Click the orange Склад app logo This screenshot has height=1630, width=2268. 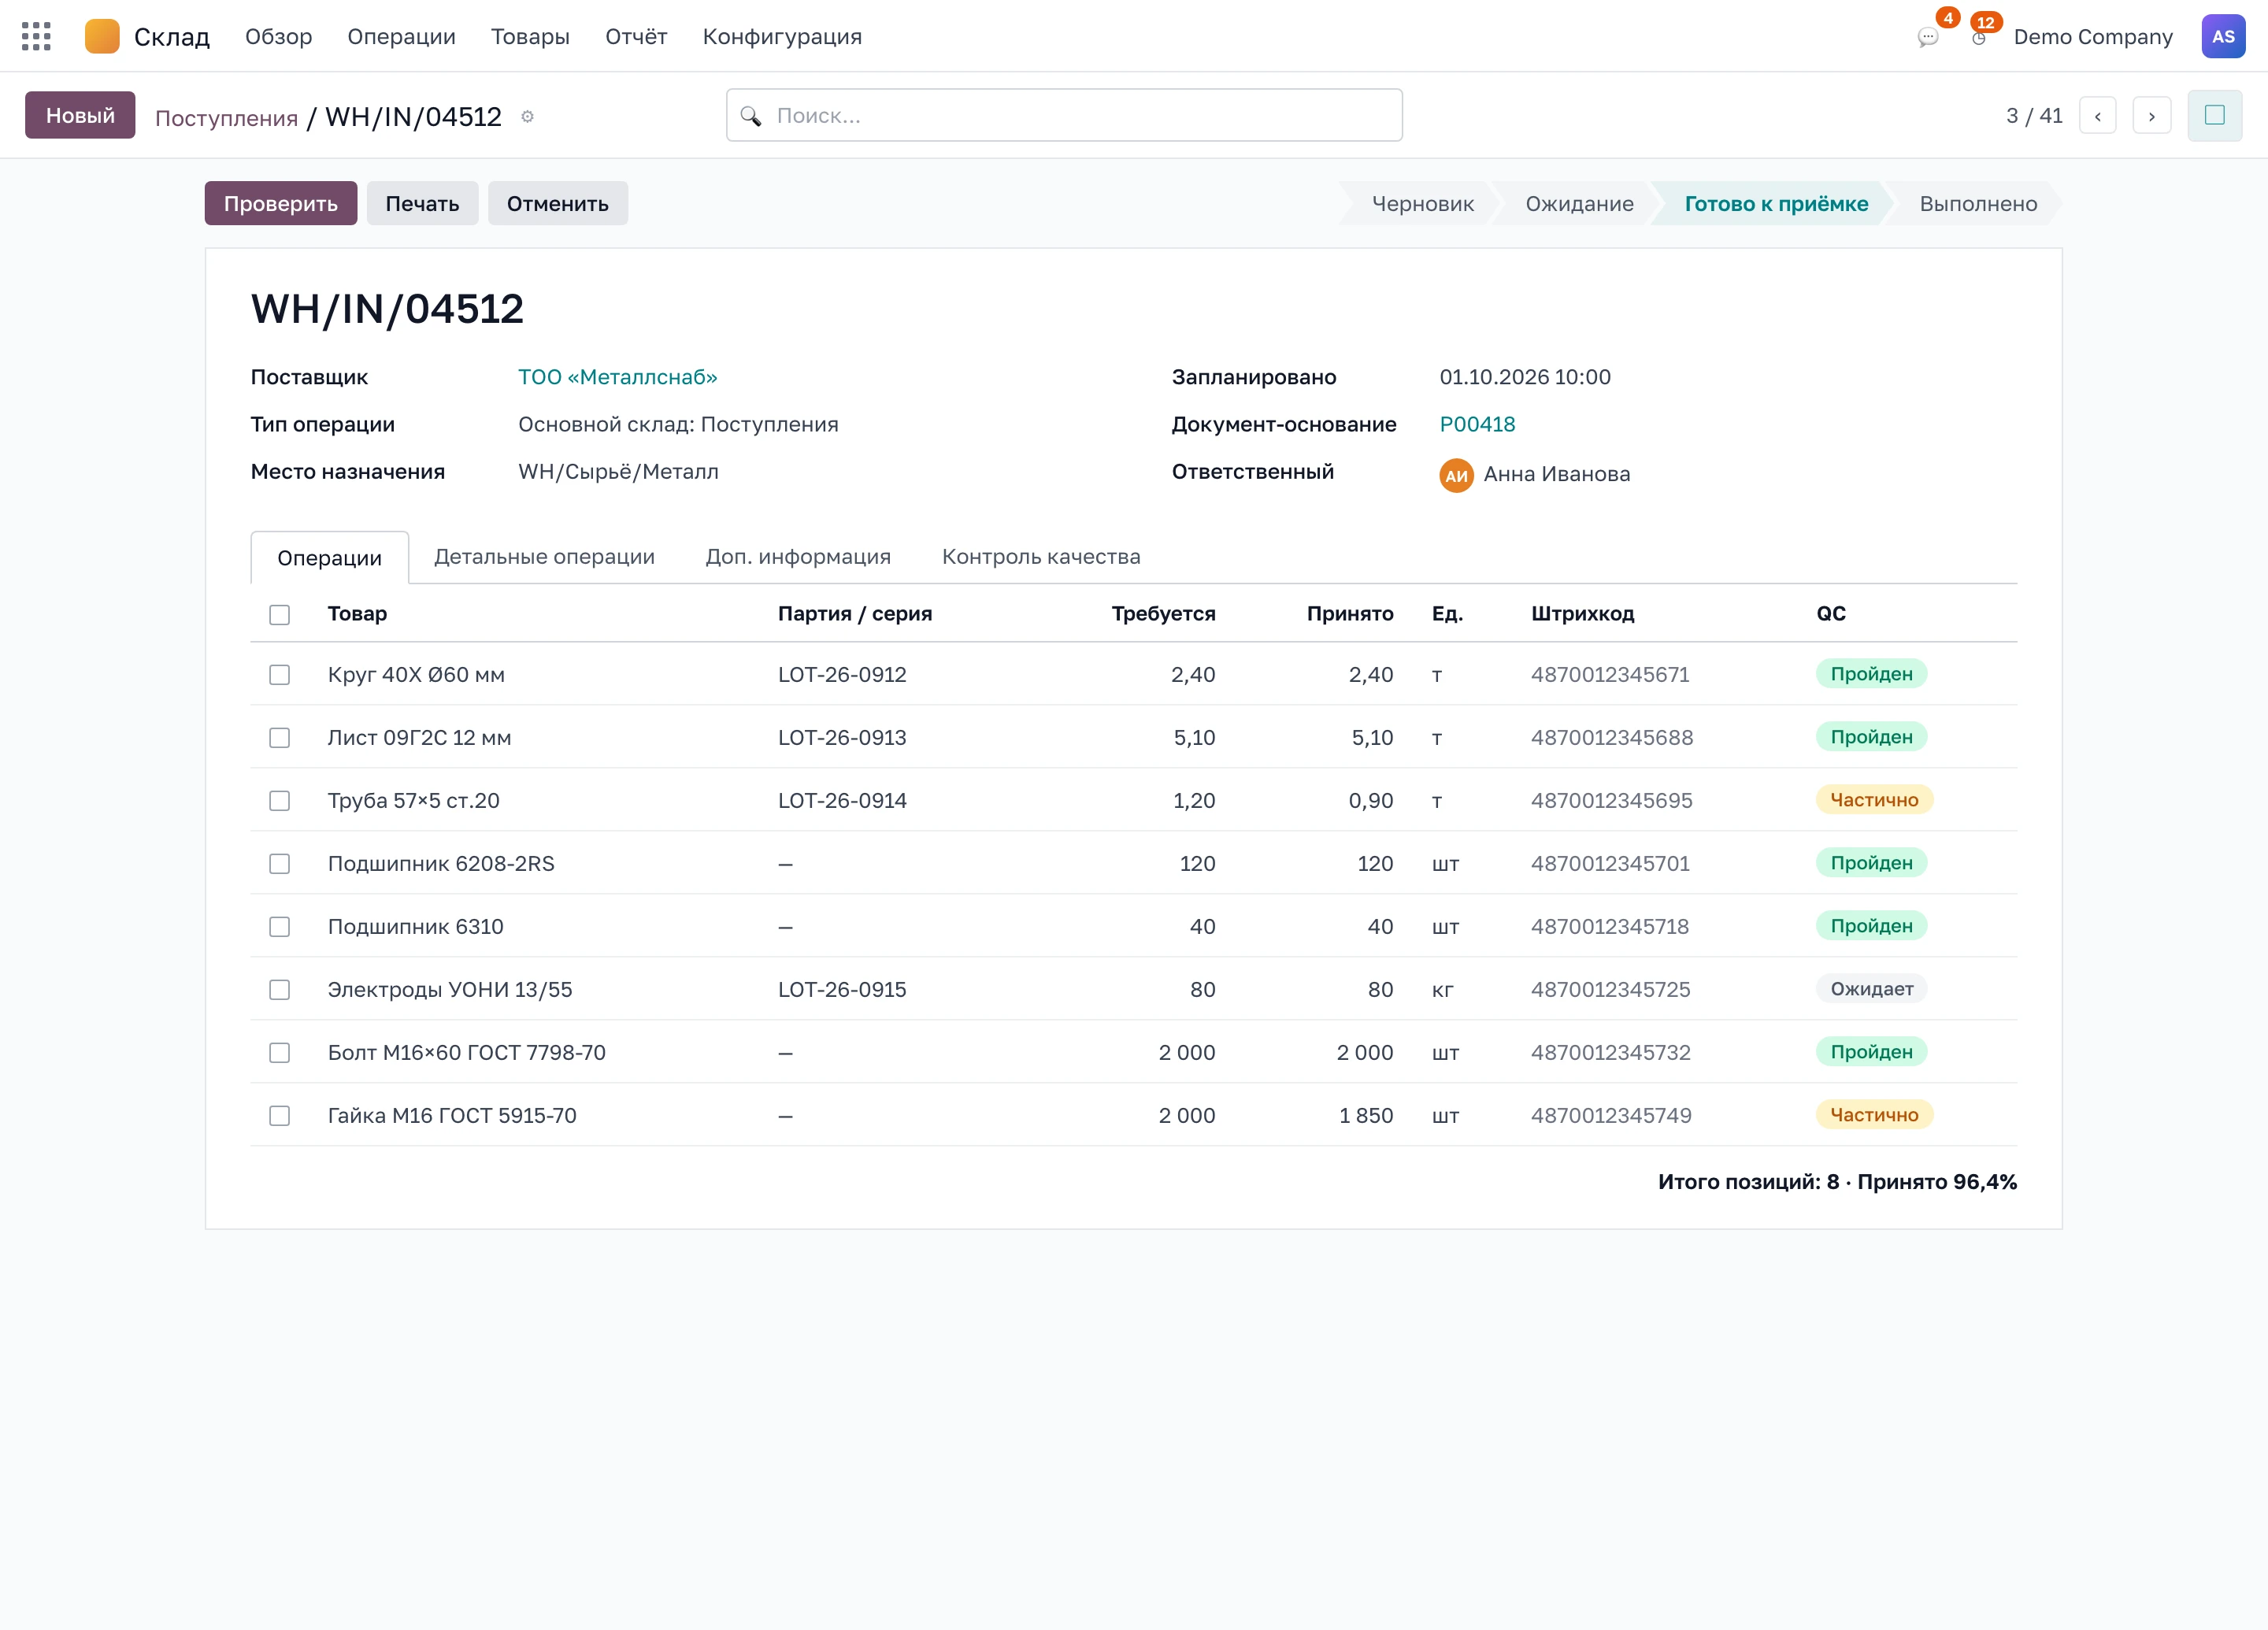(102, 37)
